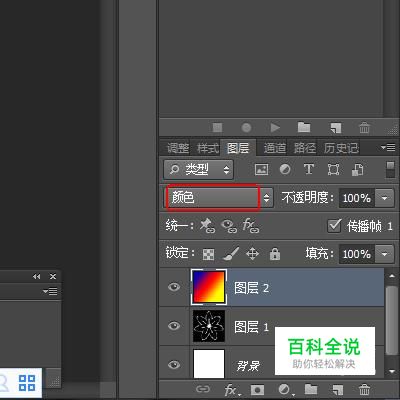Create a new action

coord(335,127)
